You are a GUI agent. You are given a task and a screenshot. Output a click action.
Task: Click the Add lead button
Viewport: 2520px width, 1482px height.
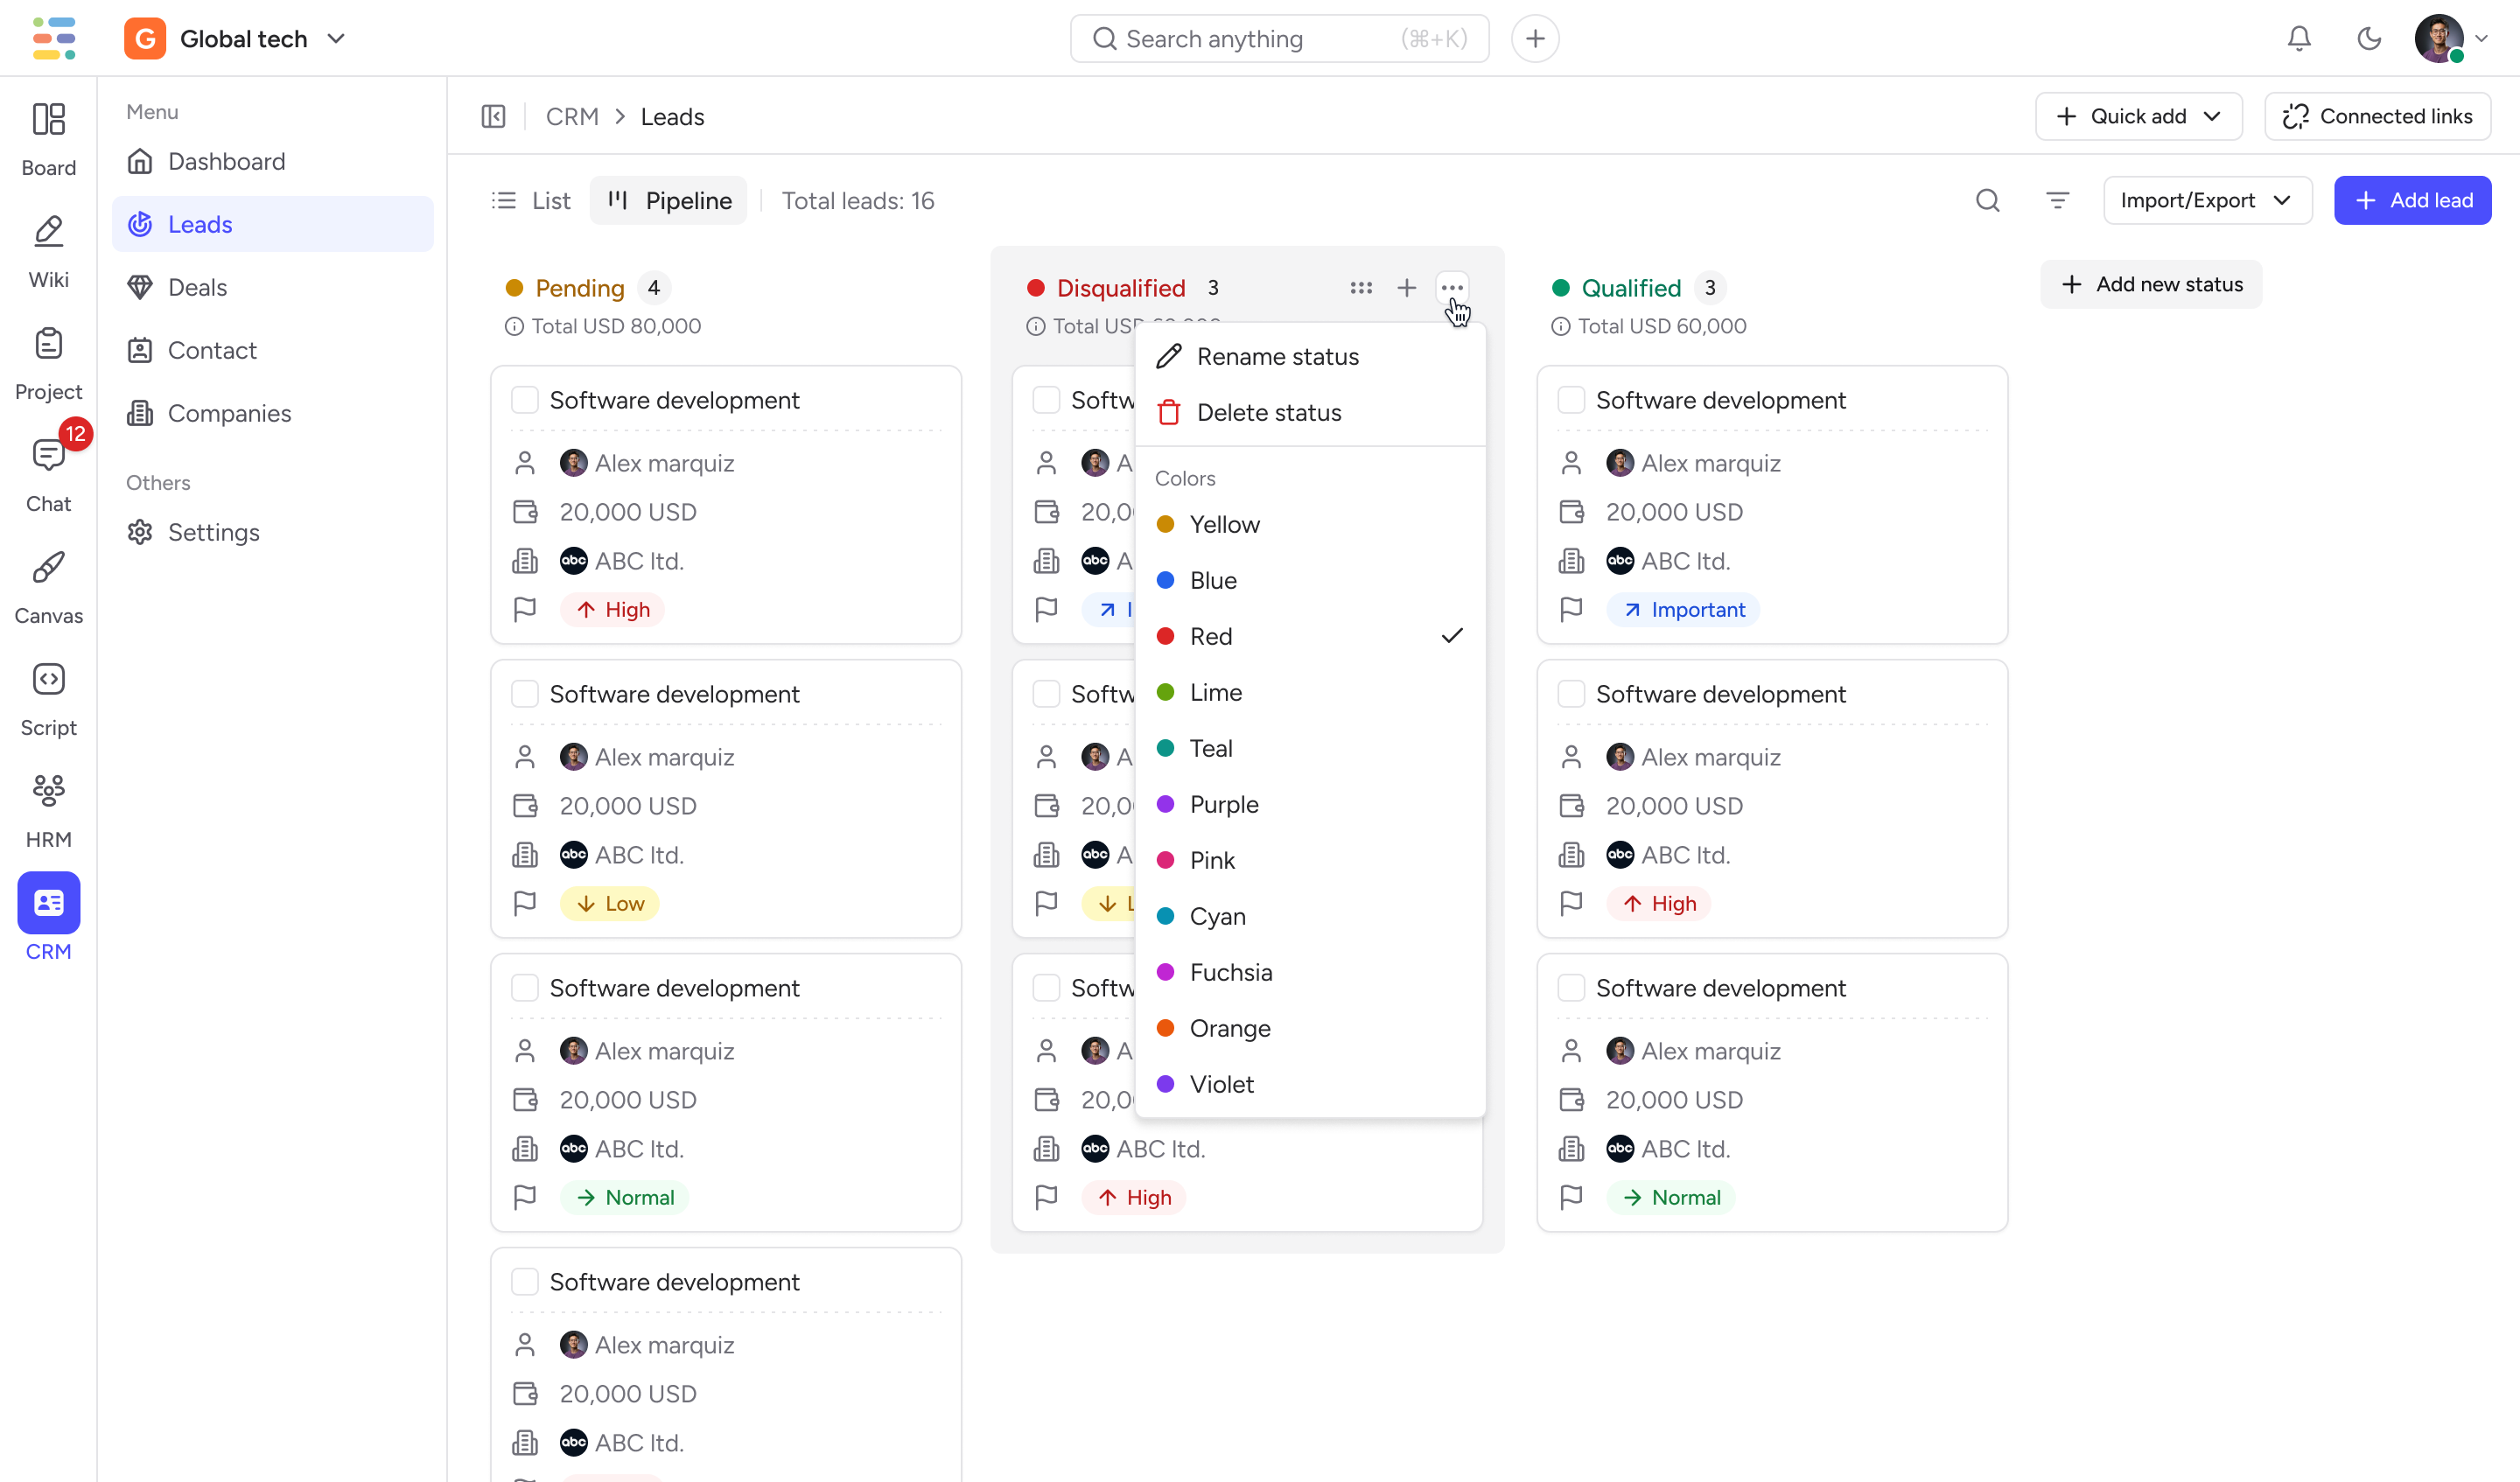click(2412, 201)
